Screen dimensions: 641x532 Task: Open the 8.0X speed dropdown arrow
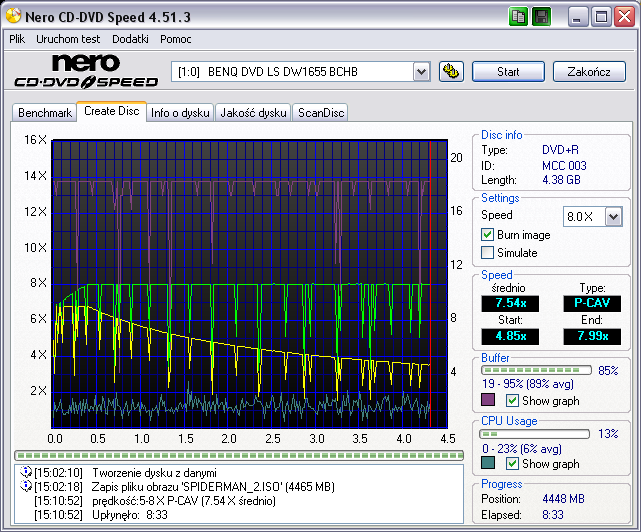point(614,216)
